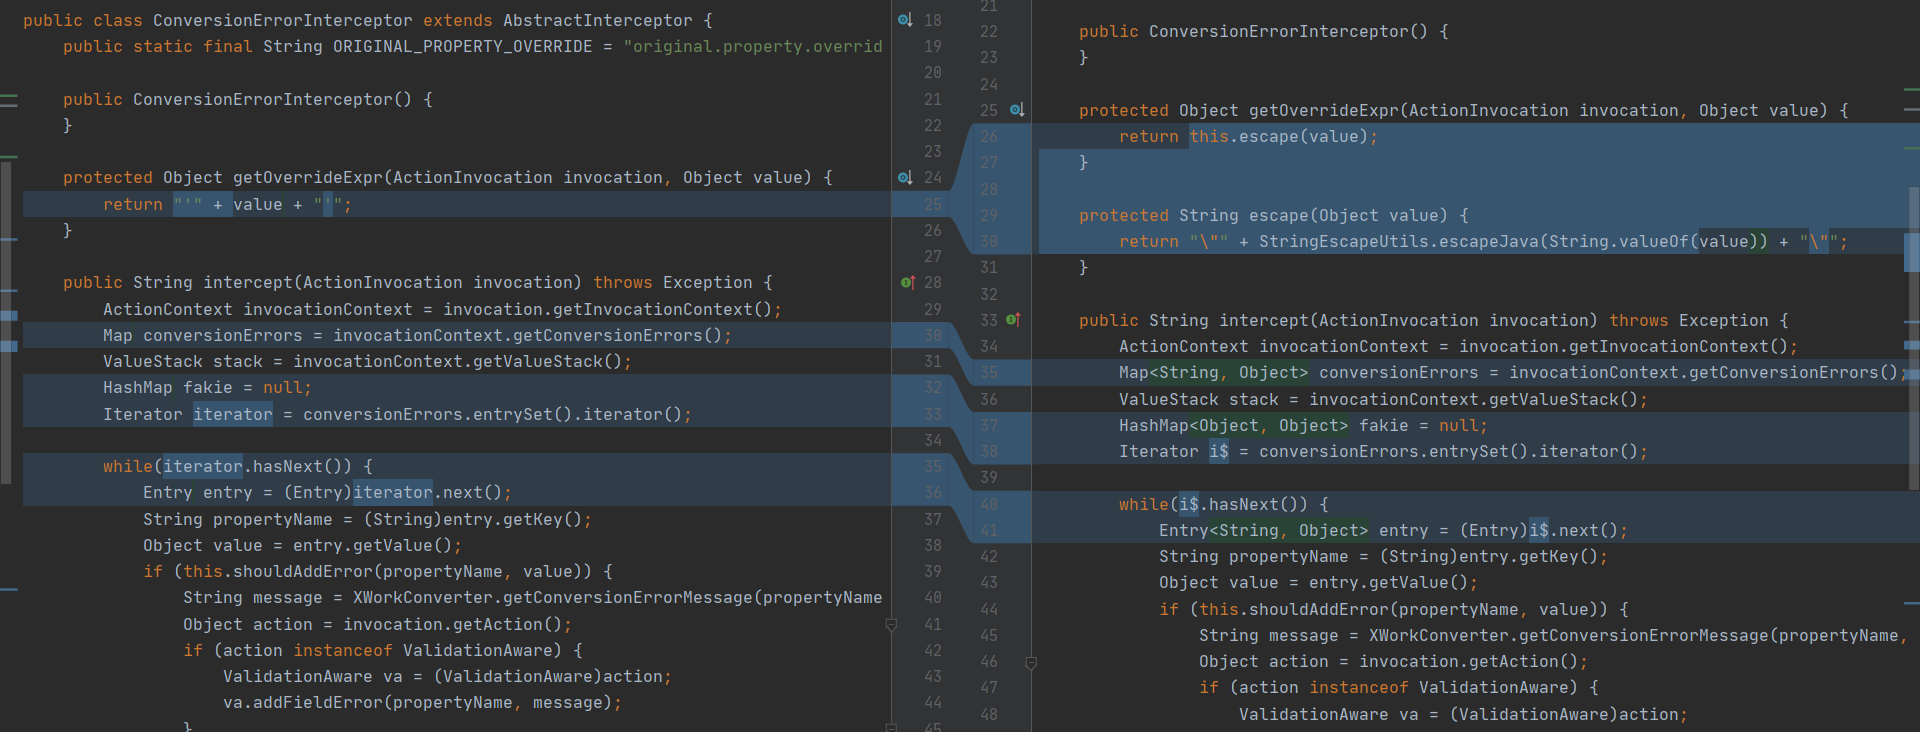Collapse the code block at right line 46
This screenshot has width=1920, height=732.
pyautogui.click(x=1031, y=662)
